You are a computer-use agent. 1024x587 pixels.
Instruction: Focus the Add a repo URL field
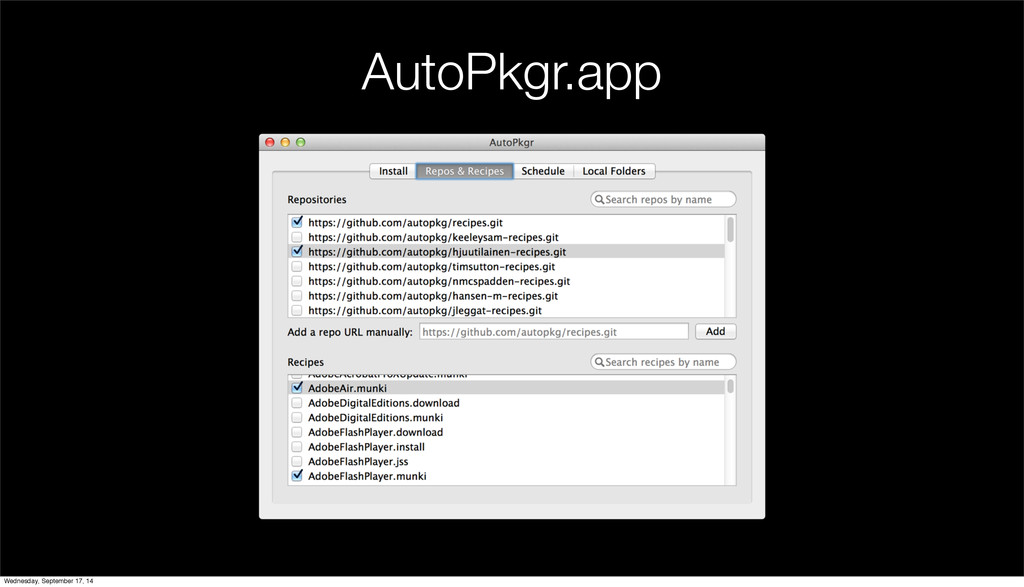554,332
